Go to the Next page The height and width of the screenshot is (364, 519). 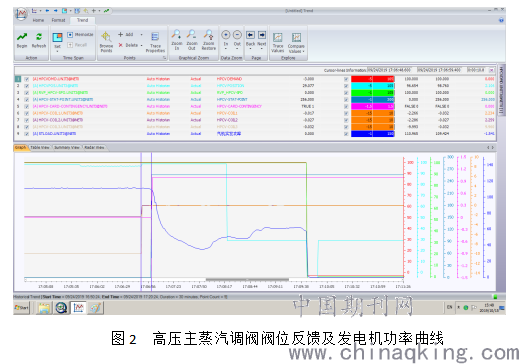tap(262, 35)
